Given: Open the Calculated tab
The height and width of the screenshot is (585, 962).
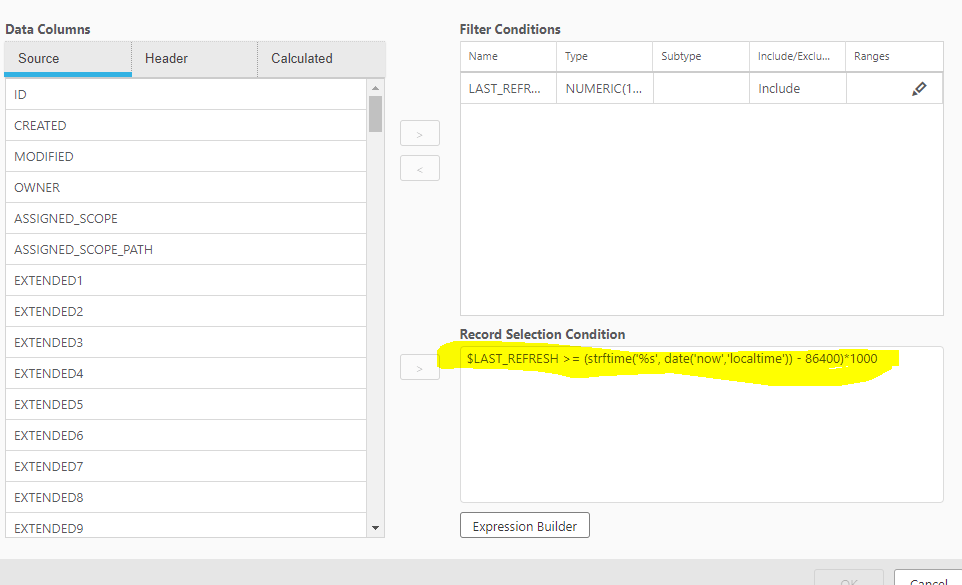Looking at the screenshot, I should (x=320, y=58).
